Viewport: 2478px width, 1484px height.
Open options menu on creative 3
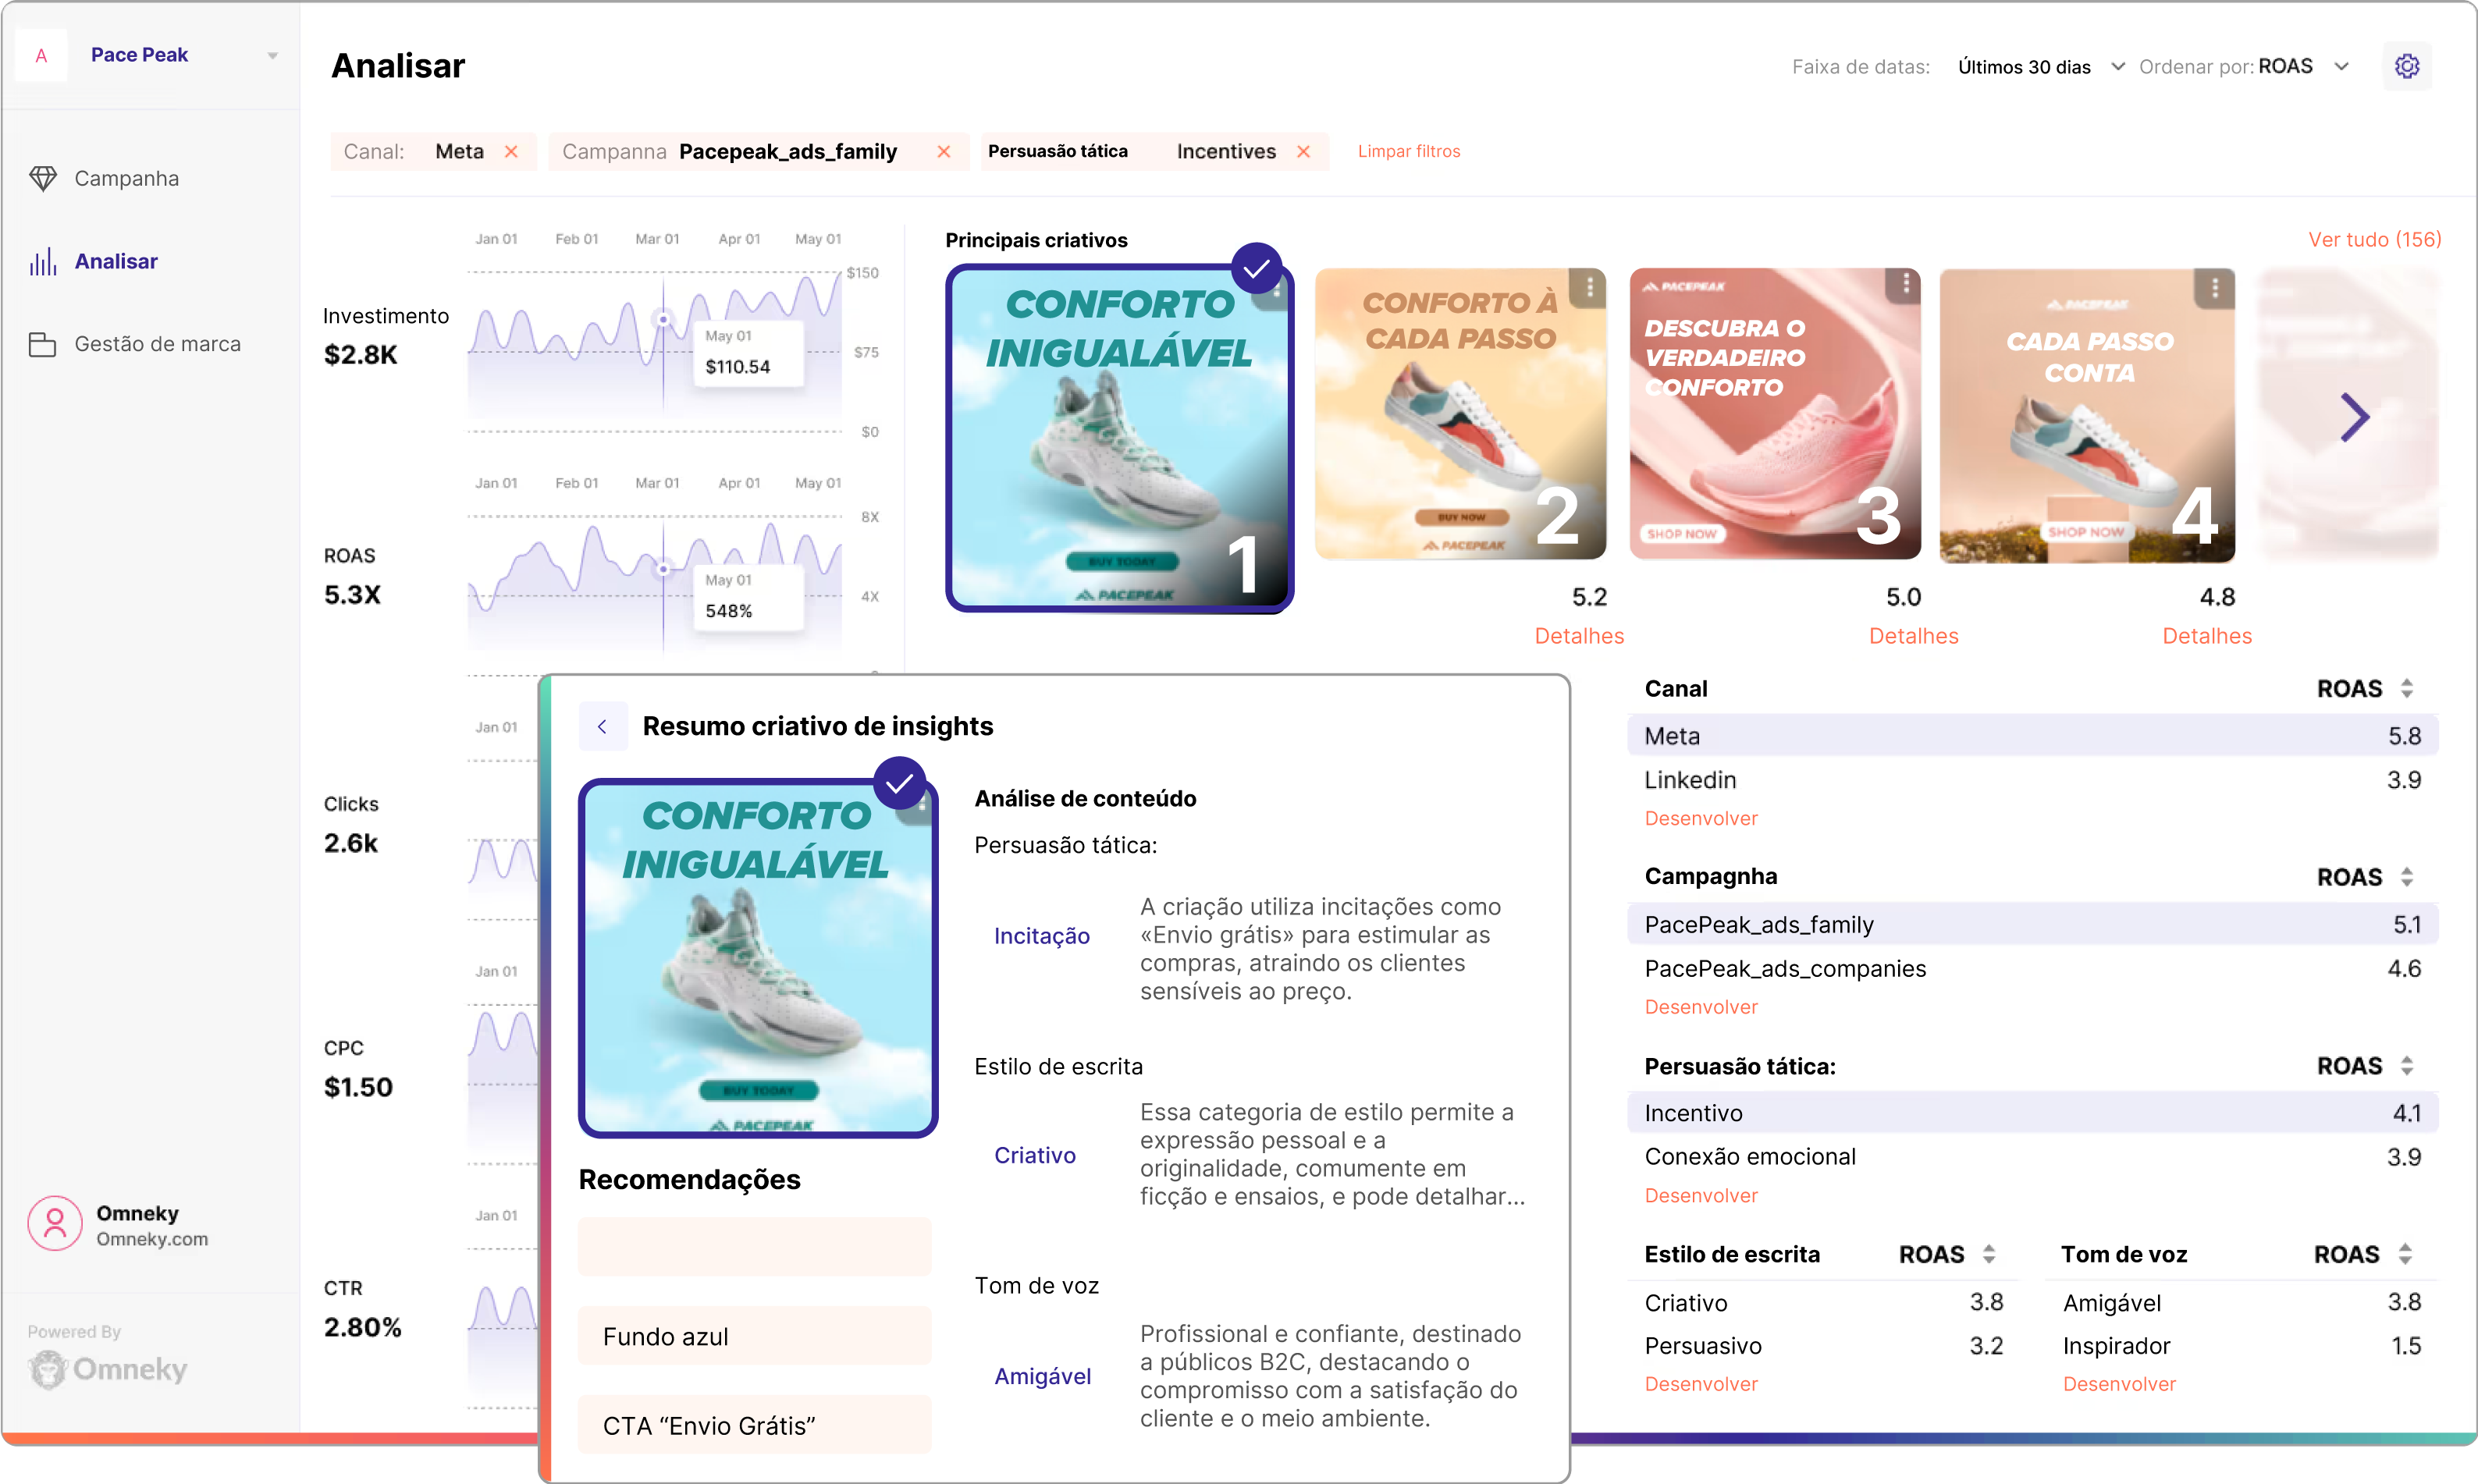click(x=1905, y=285)
